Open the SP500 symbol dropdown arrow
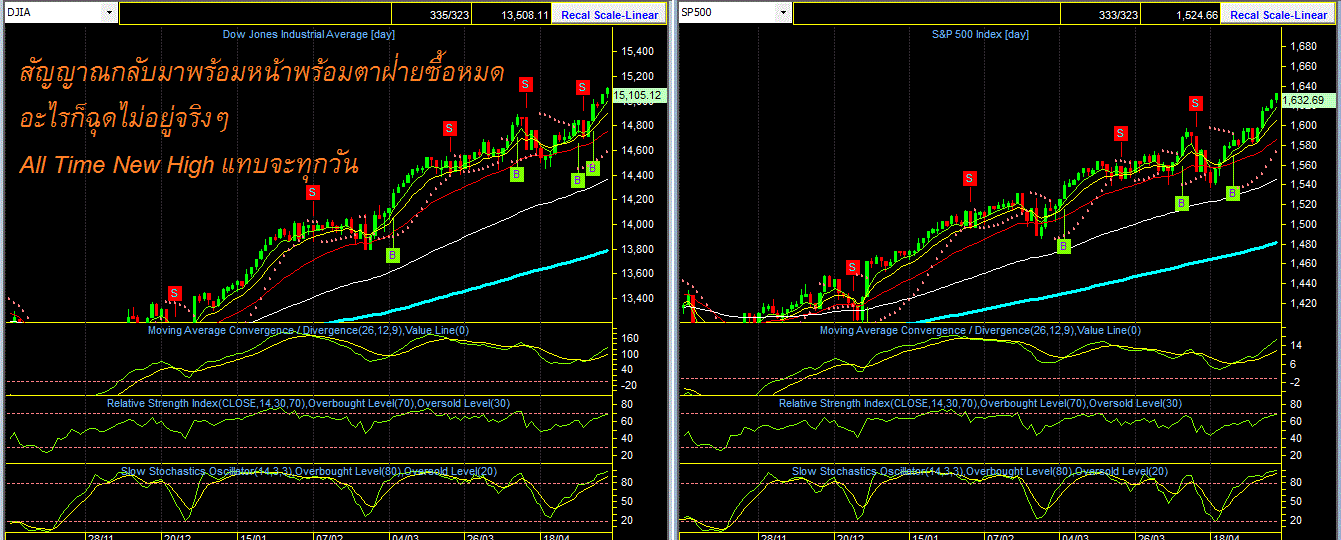Screen dimensions: 1341x540 [783, 14]
